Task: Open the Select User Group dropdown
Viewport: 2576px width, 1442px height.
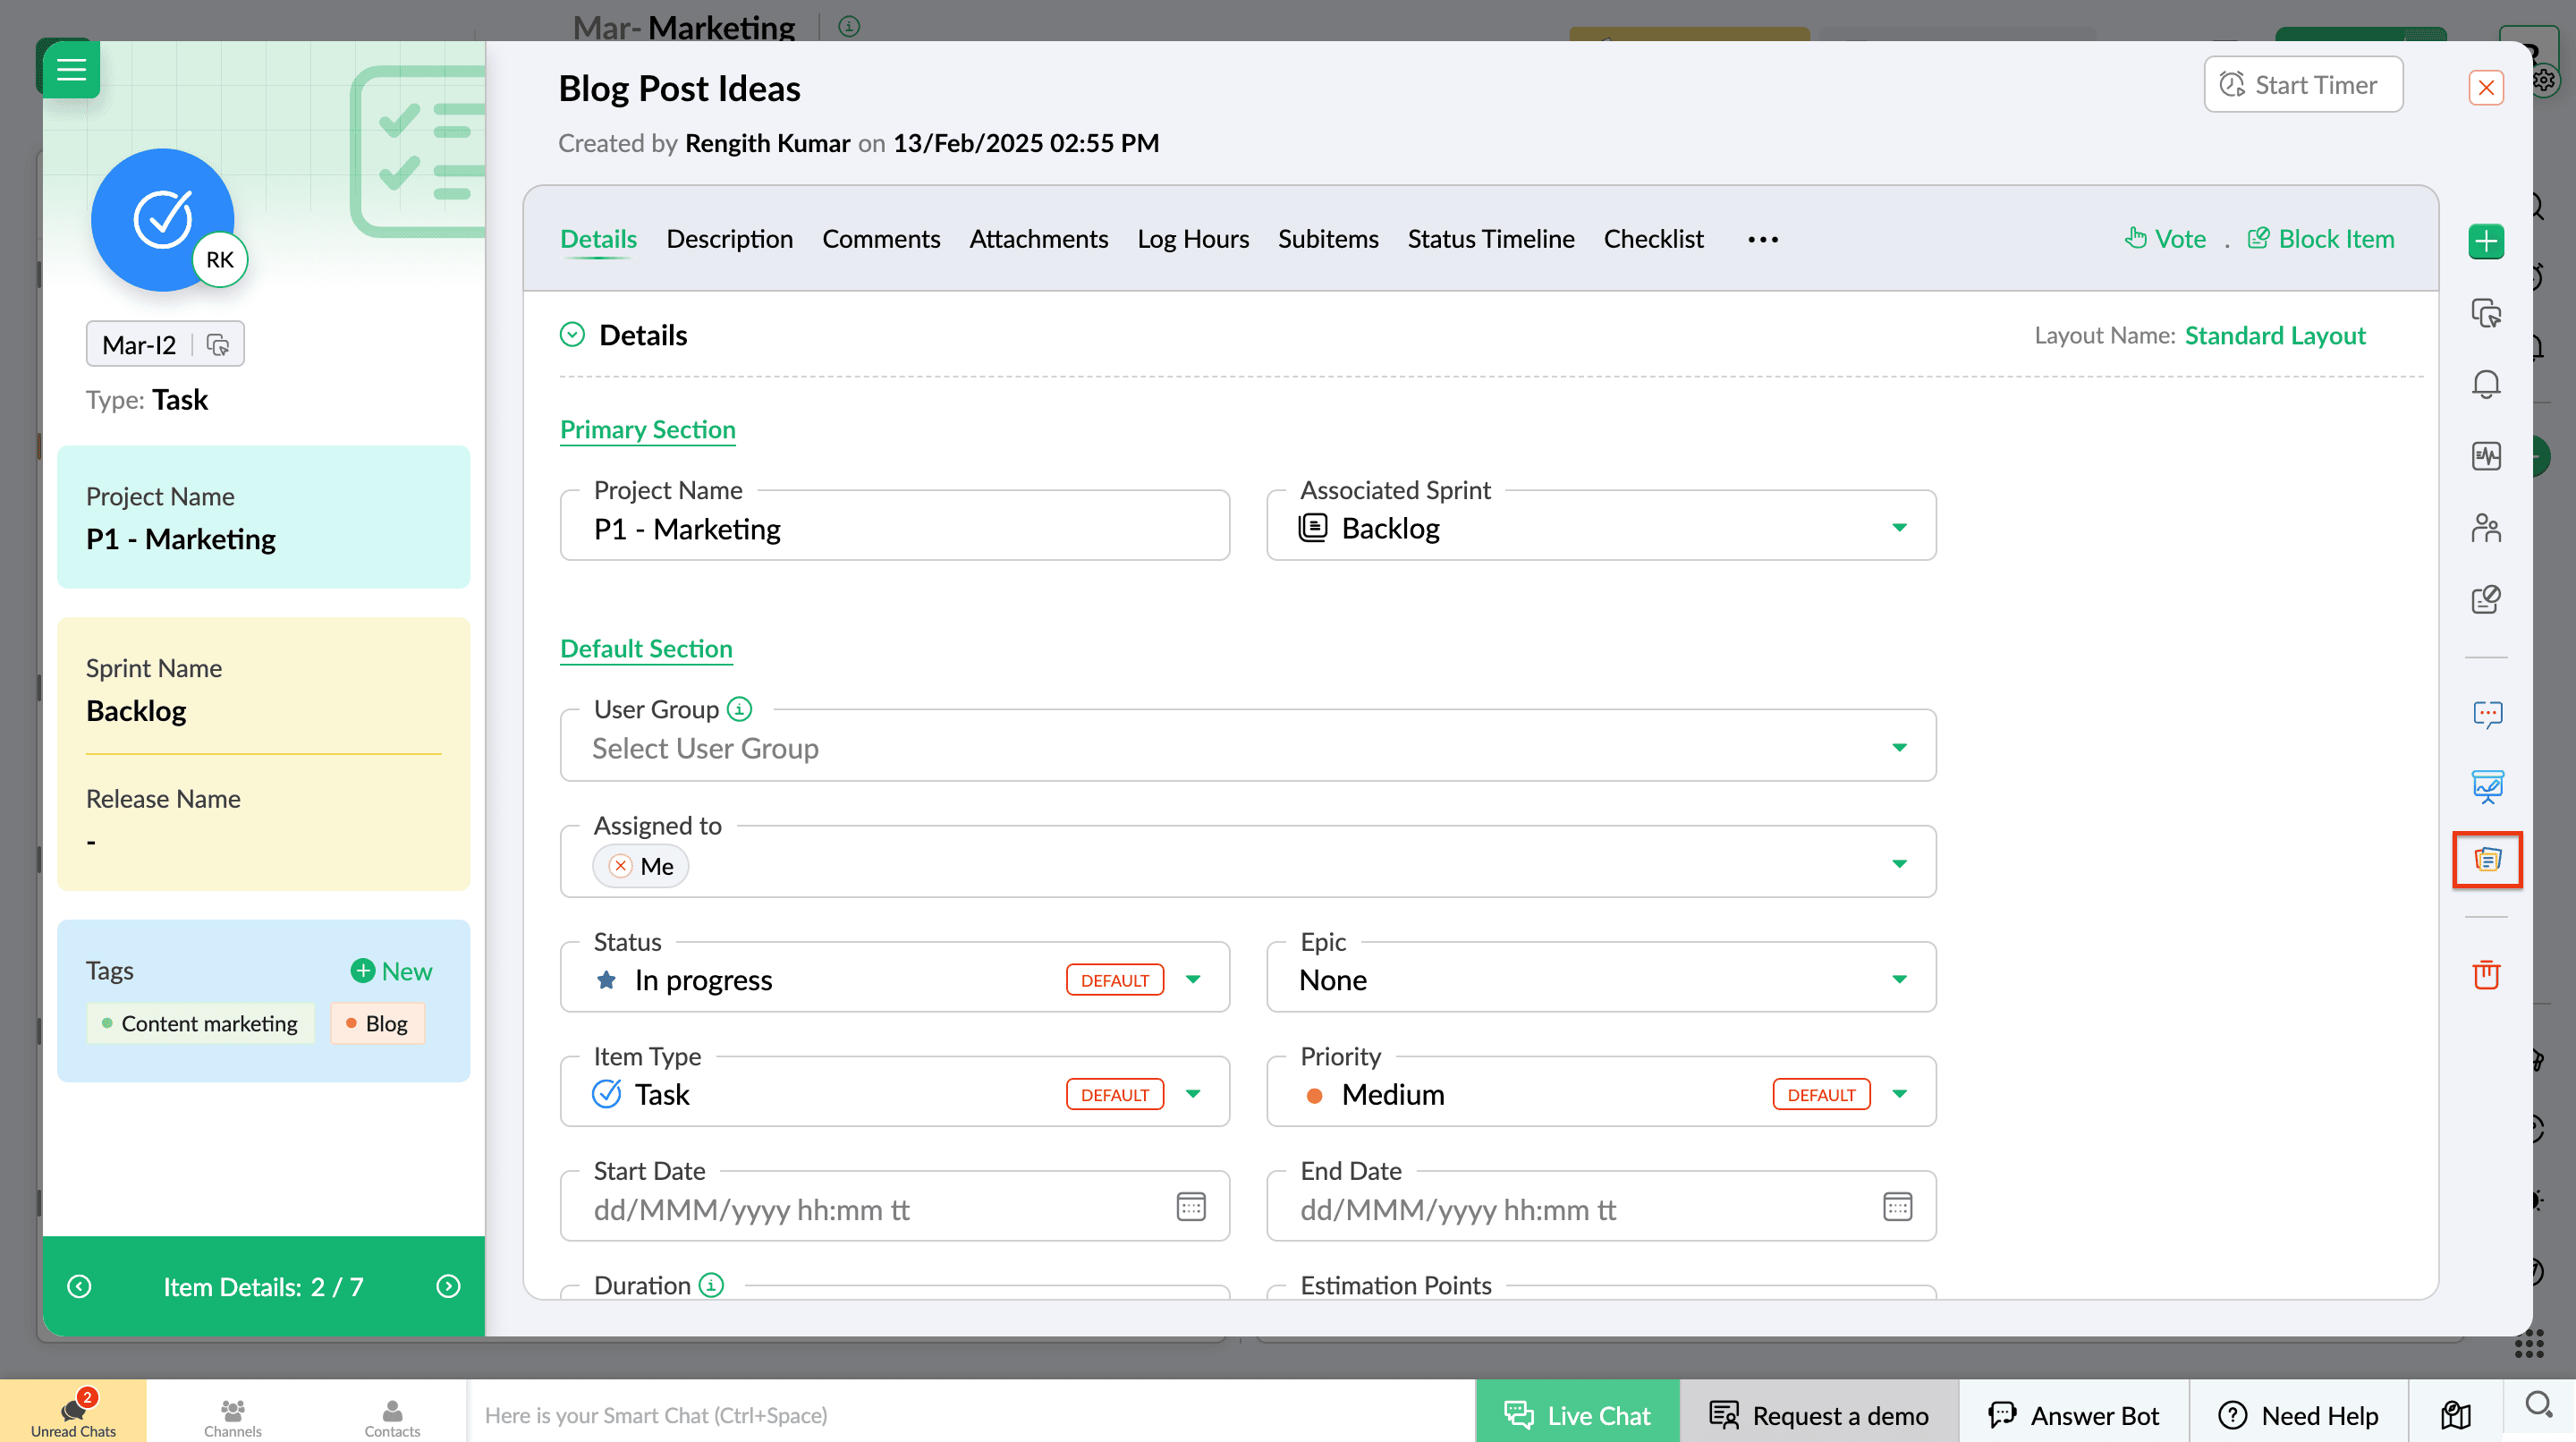Action: tap(1898, 748)
